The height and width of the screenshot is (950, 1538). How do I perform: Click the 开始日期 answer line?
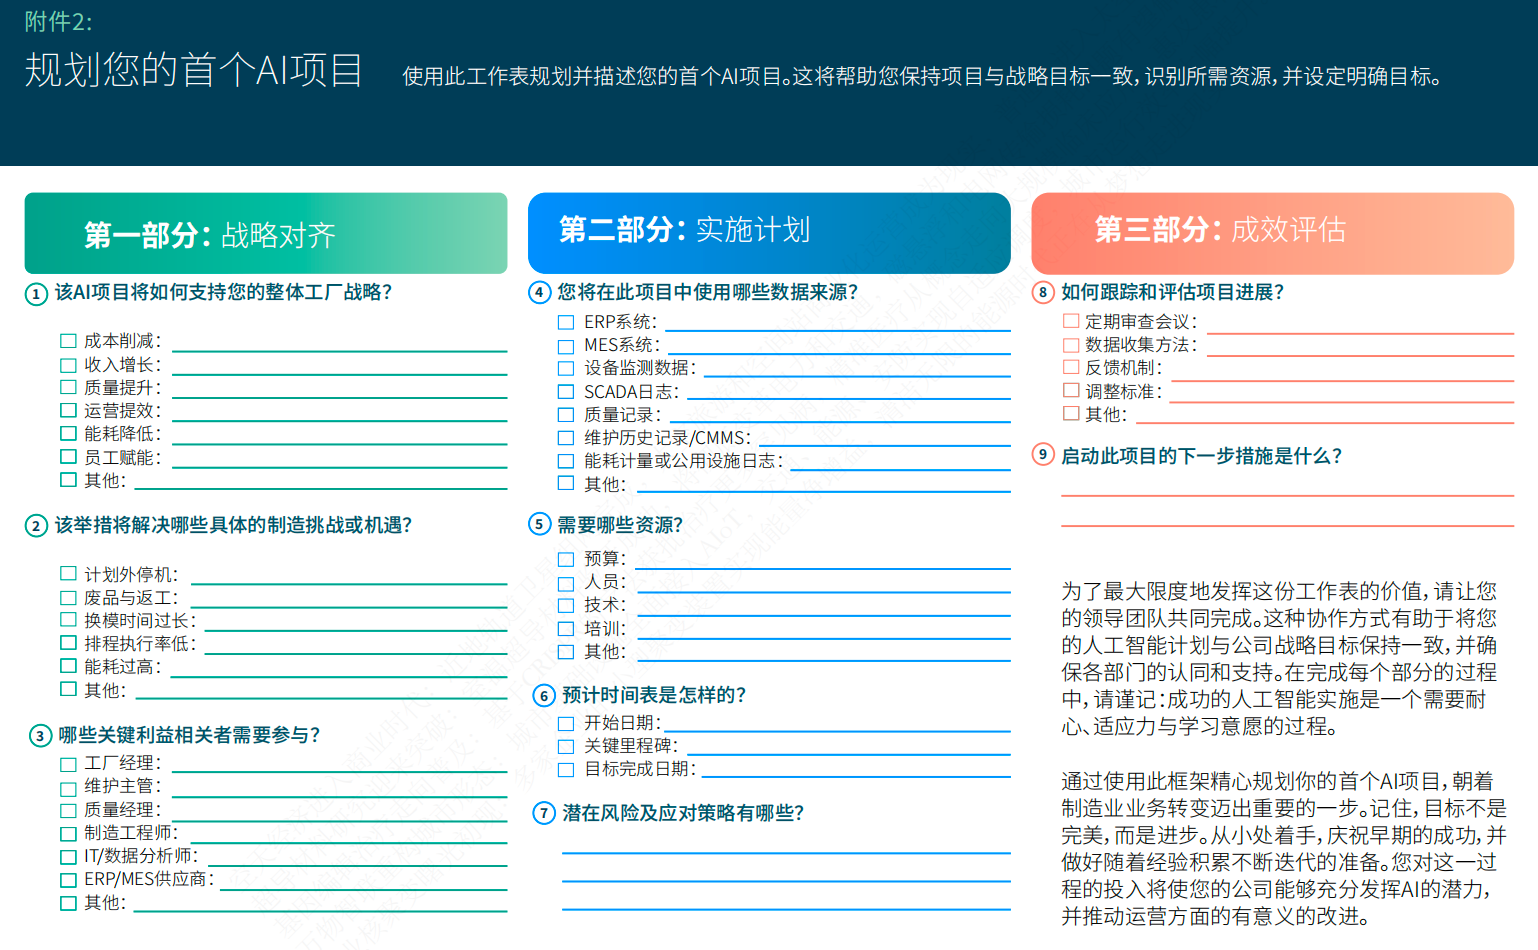[x=838, y=731]
